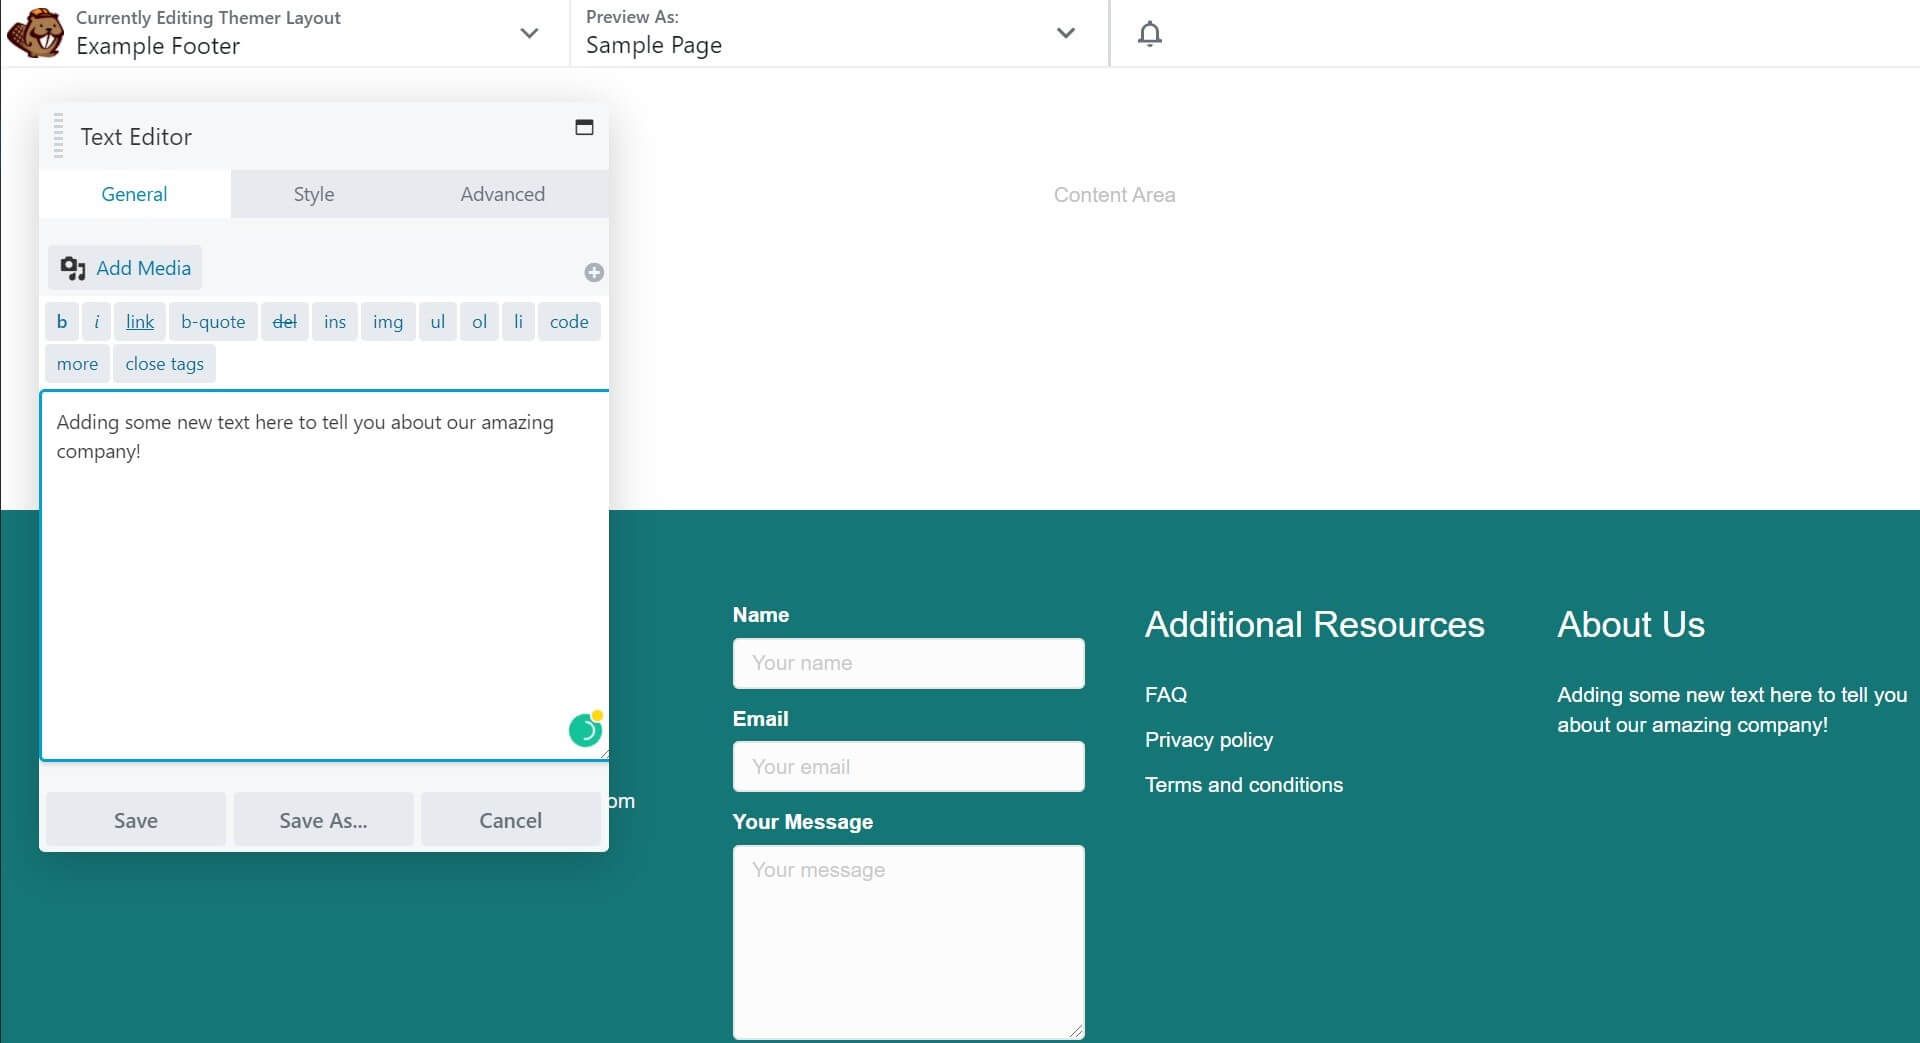The height and width of the screenshot is (1043, 1920).
Task: Open the Privacy policy link
Action: pyautogui.click(x=1208, y=739)
